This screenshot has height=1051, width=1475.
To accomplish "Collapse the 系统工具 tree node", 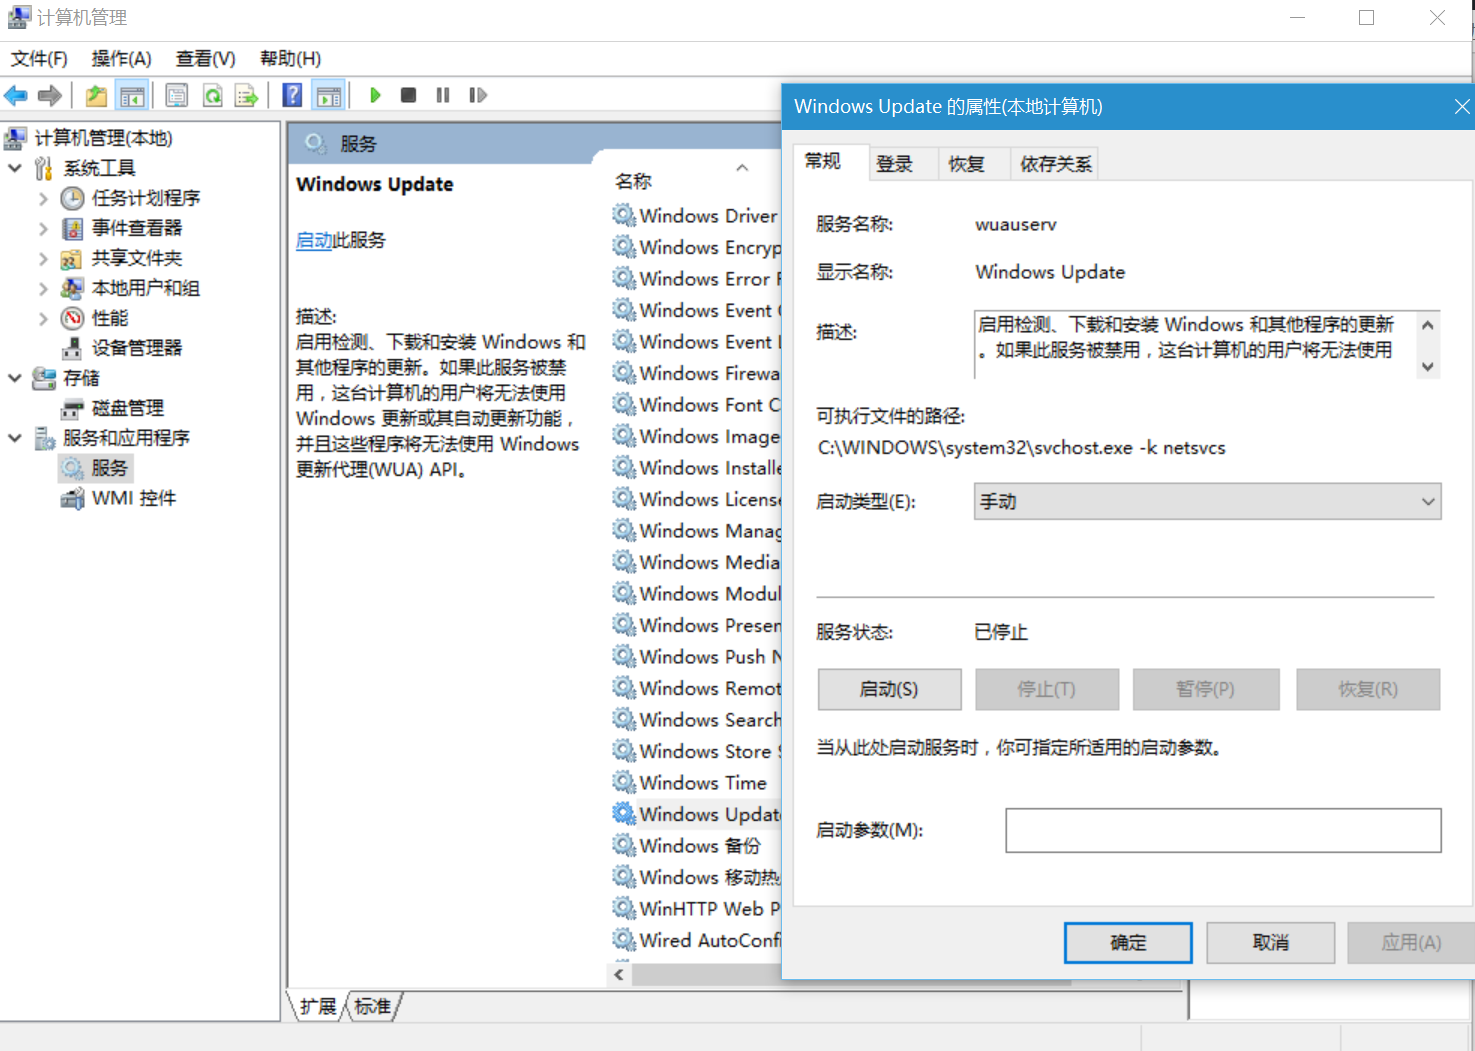I will point(15,168).
